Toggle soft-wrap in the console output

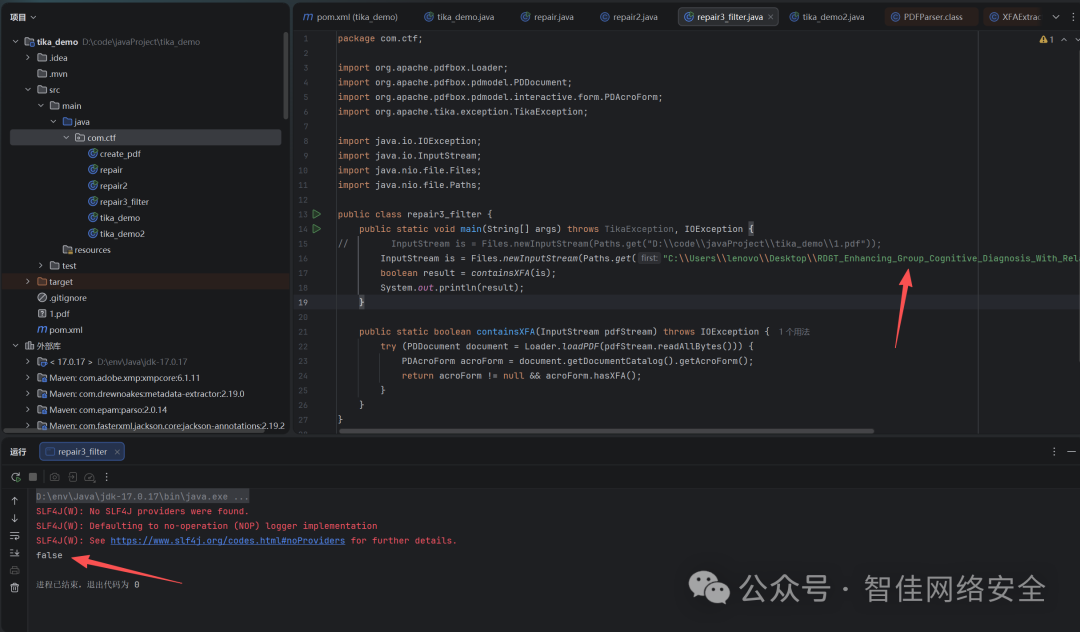coord(14,536)
